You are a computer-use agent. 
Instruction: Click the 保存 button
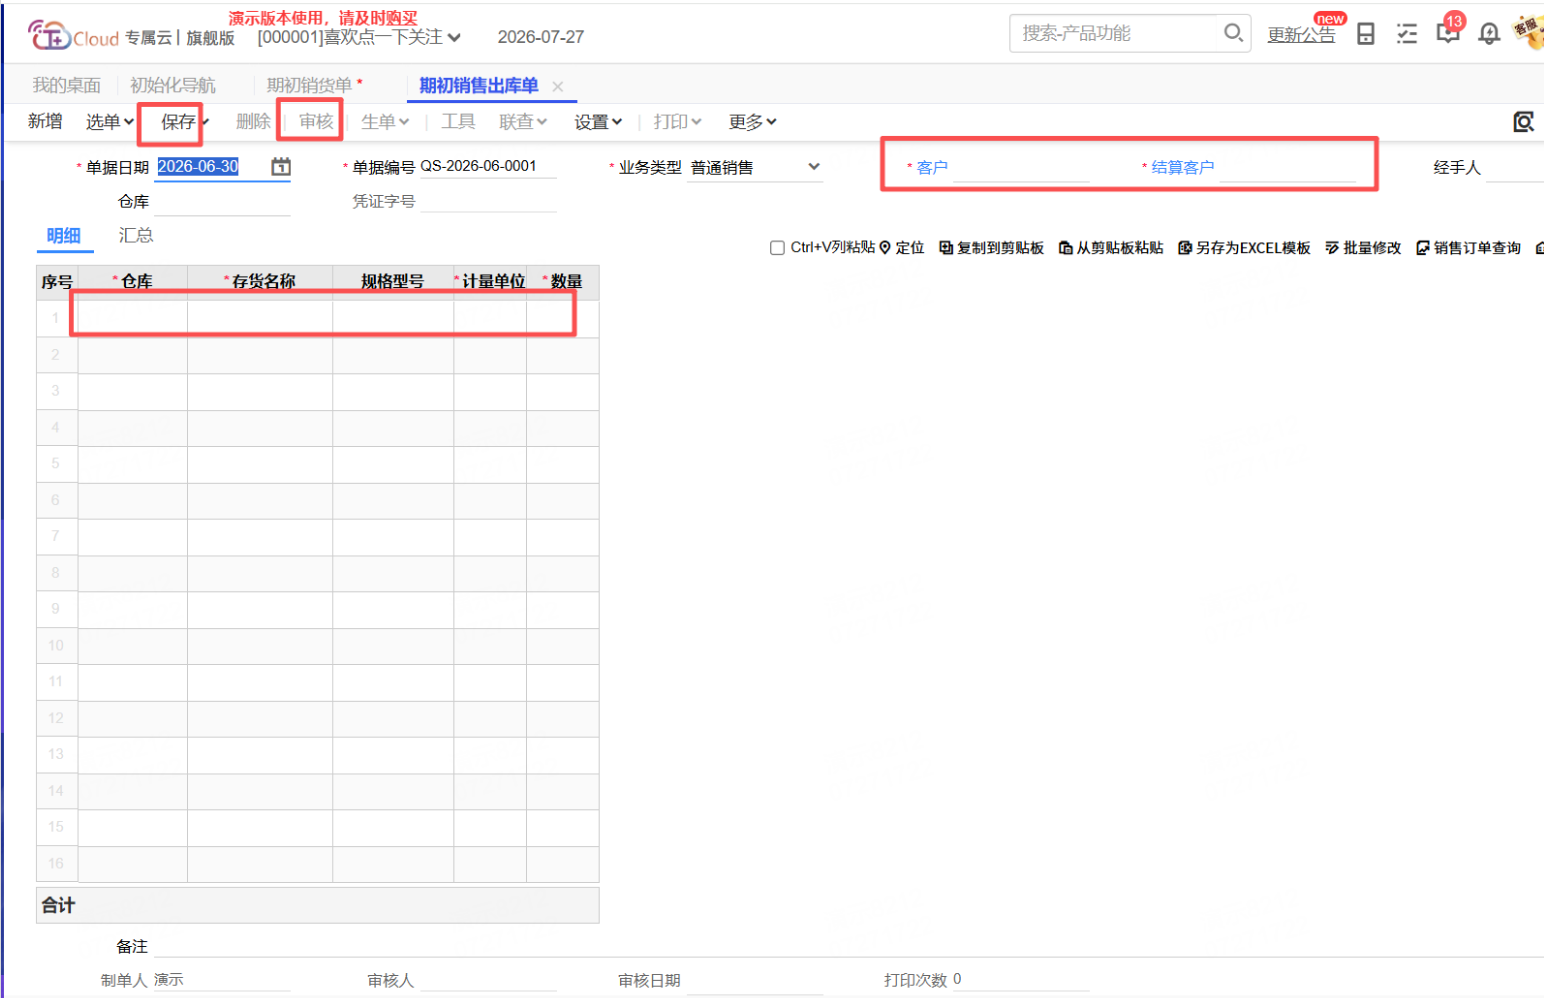[x=178, y=122]
